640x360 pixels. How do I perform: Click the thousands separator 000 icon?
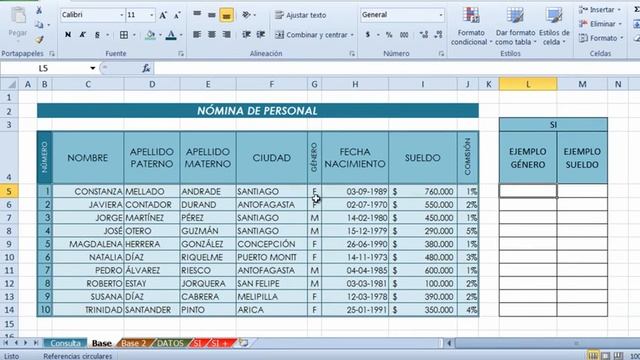point(404,35)
